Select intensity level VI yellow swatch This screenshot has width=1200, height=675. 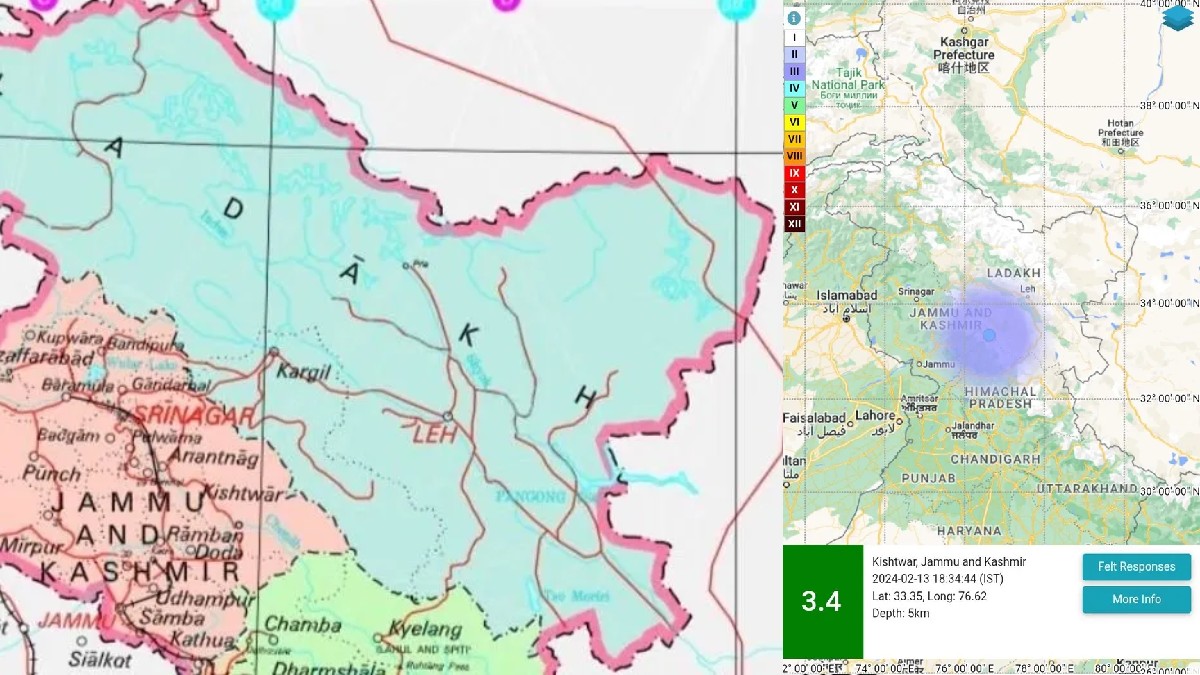(x=794, y=122)
